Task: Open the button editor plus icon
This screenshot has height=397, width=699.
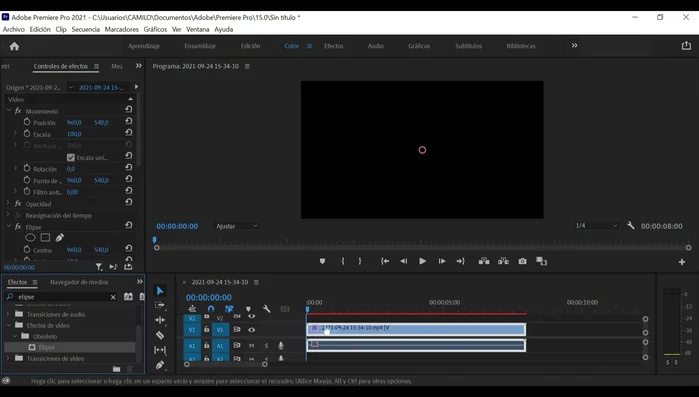Action: pyautogui.click(x=682, y=262)
